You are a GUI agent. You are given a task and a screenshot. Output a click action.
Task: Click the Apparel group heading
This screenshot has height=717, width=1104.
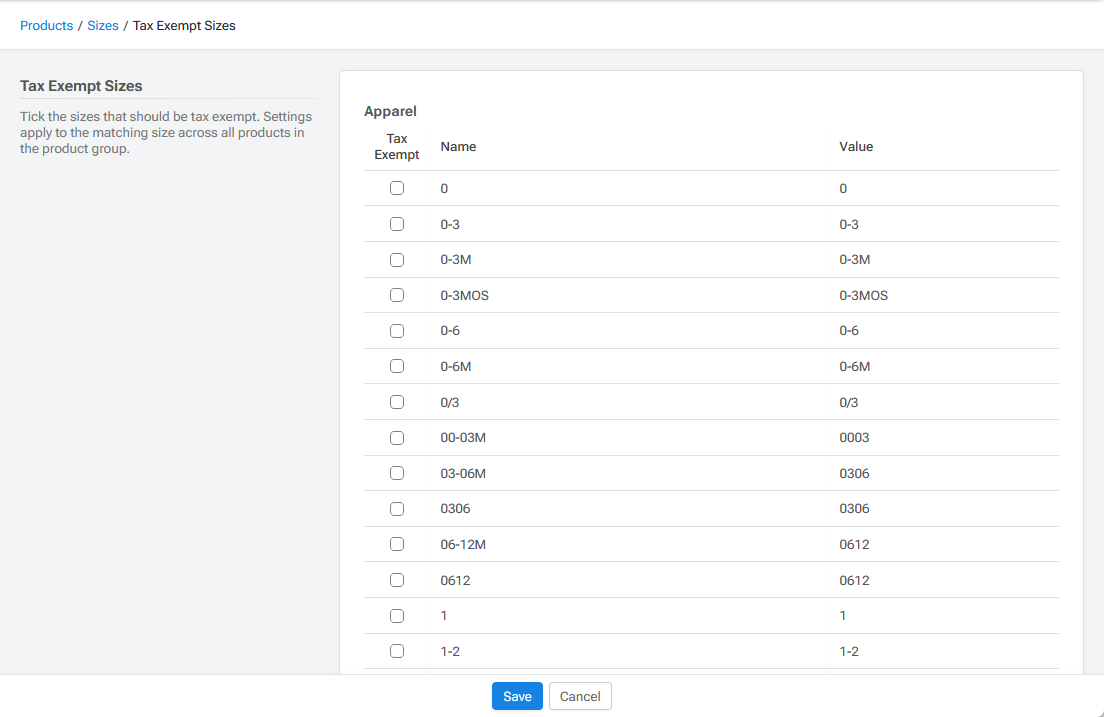tap(390, 111)
